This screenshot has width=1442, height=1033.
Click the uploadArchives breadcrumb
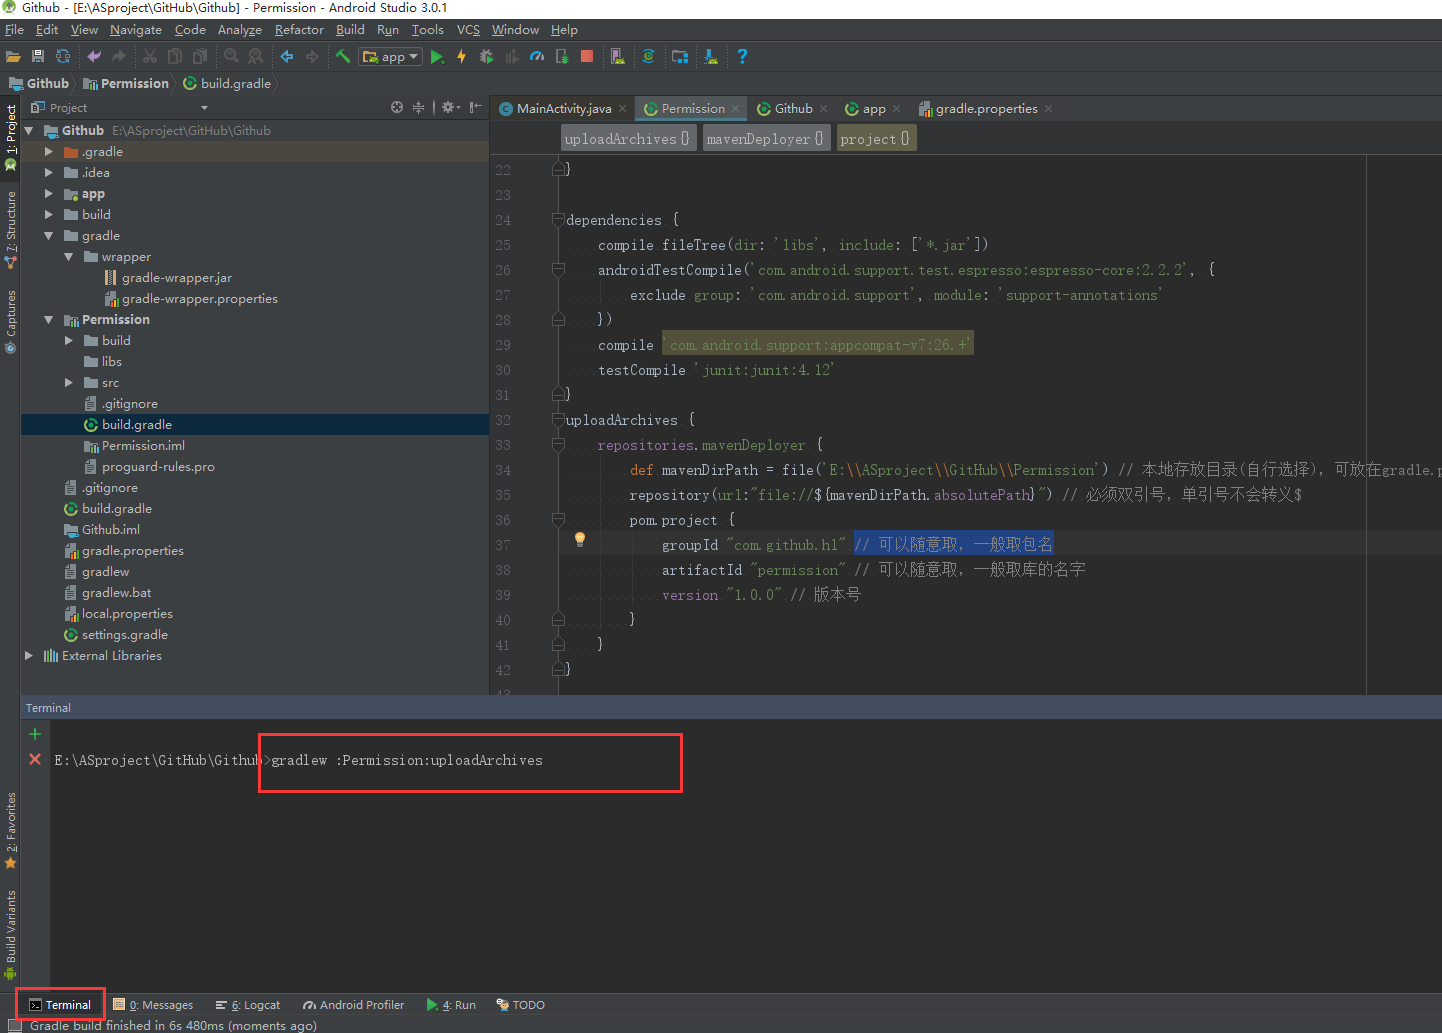pyautogui.click(x=627, y=139)
